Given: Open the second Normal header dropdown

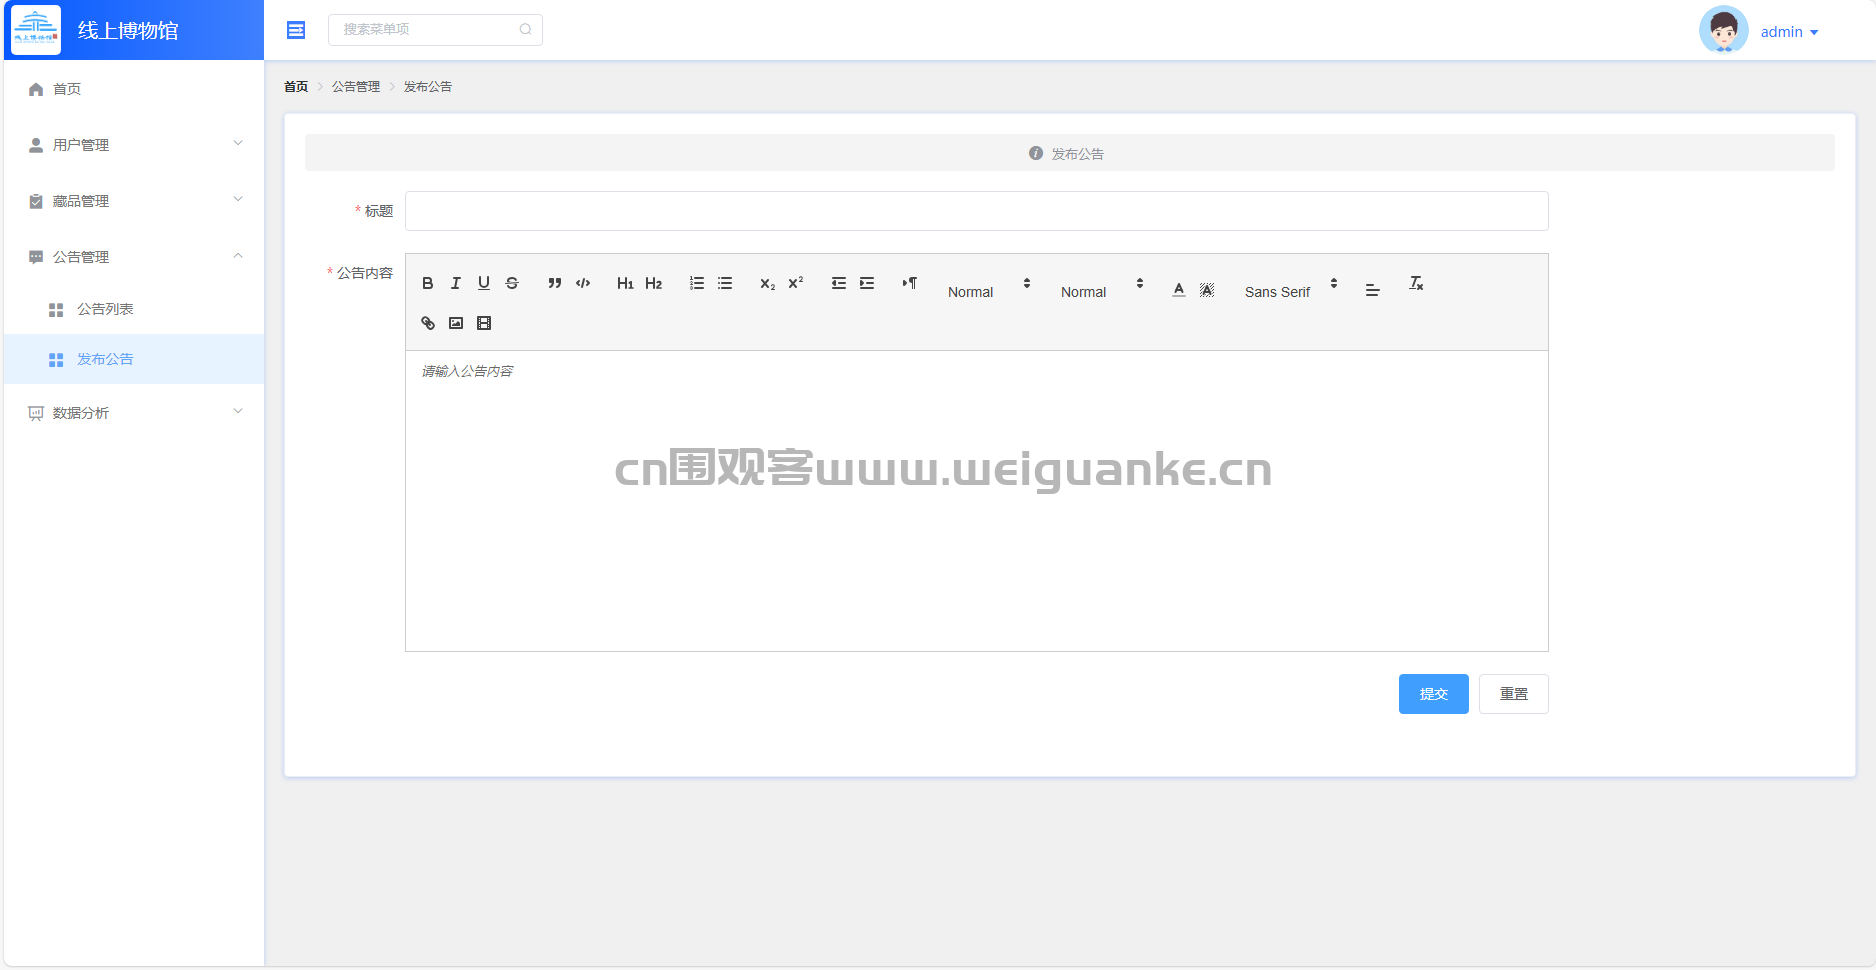Looking at the screenshot, I should pyautogui.click(x=1102, y=290).
